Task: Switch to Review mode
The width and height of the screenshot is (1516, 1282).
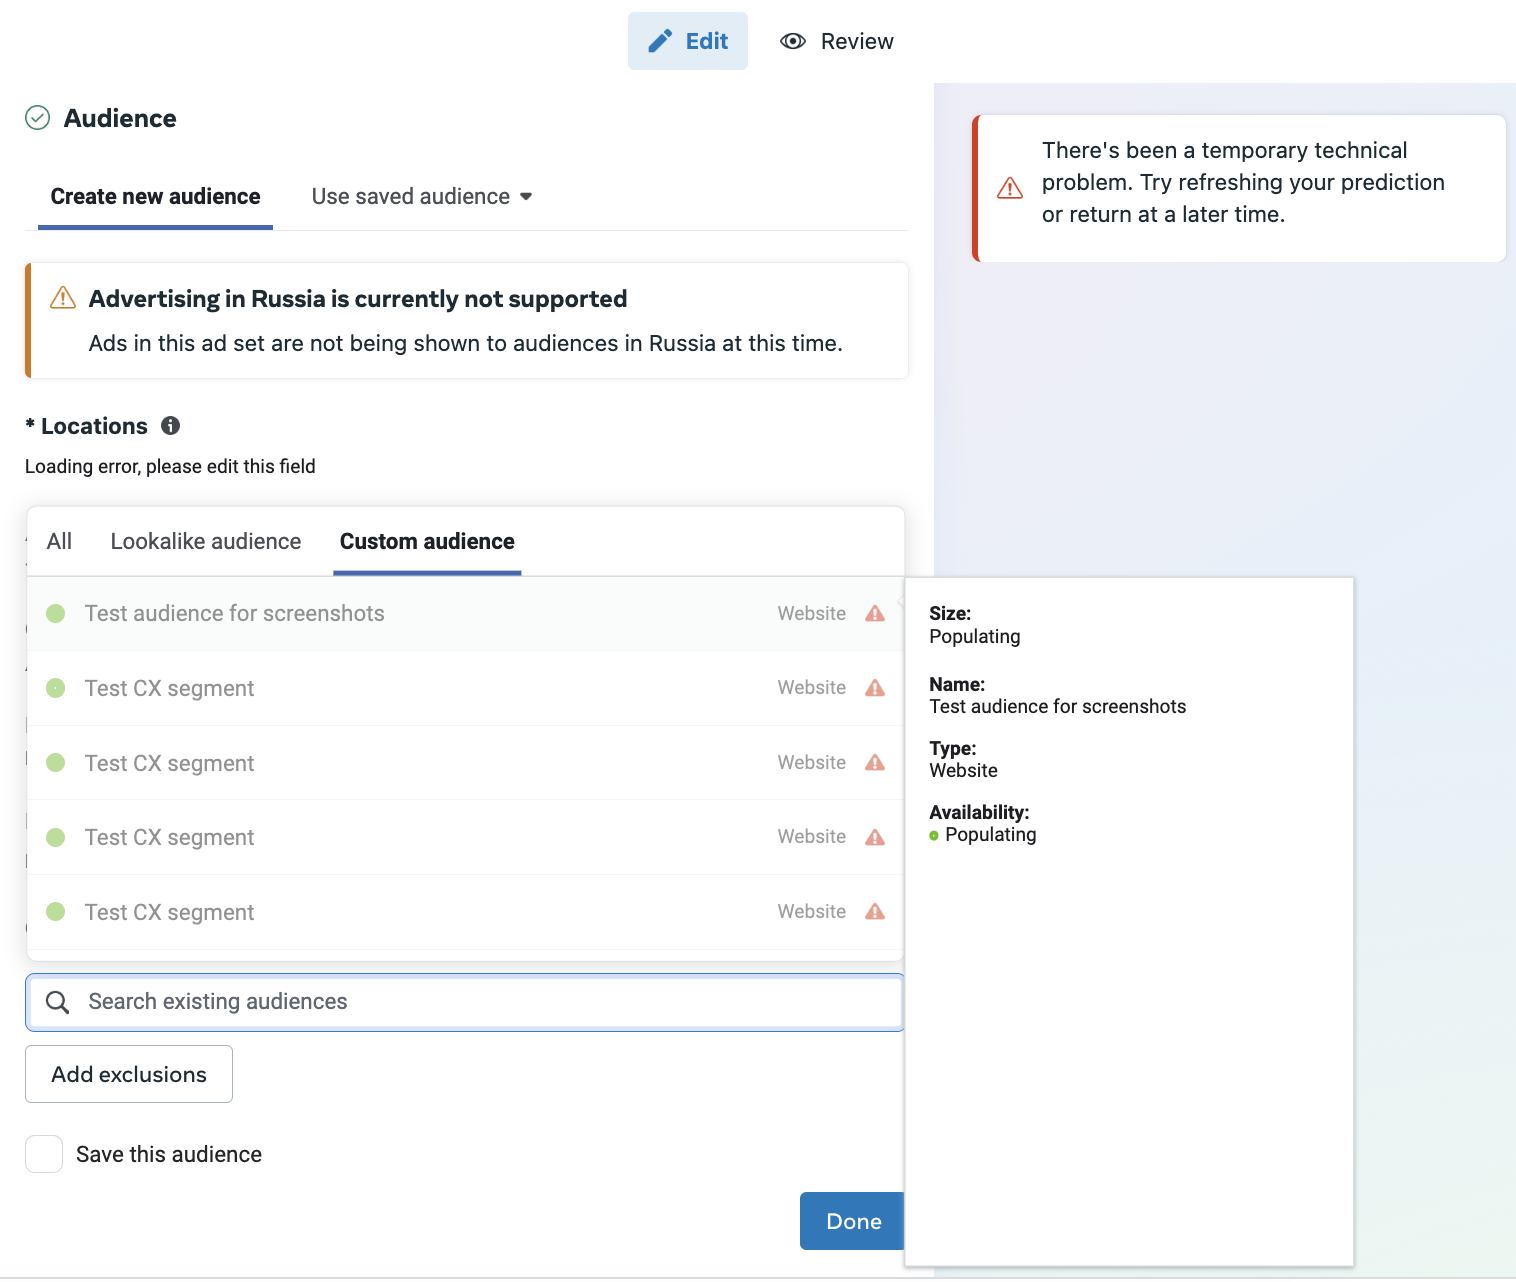Action: click(837, 41)
